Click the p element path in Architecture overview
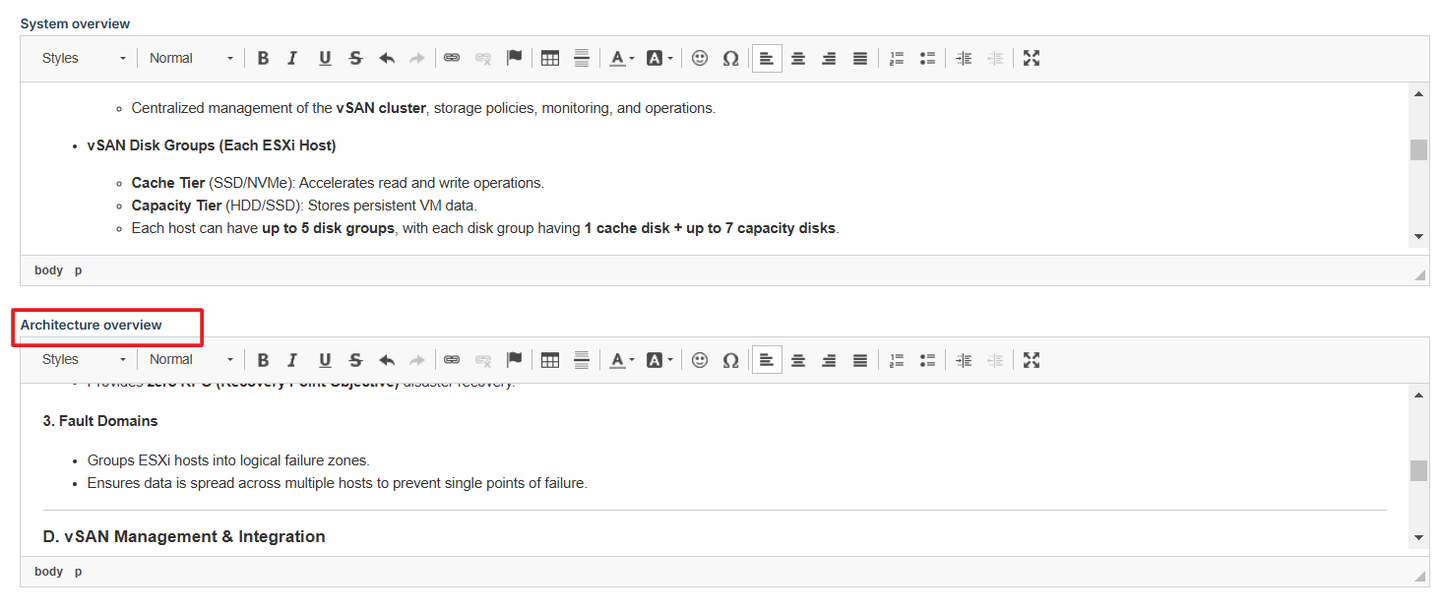 click(78, 572)
